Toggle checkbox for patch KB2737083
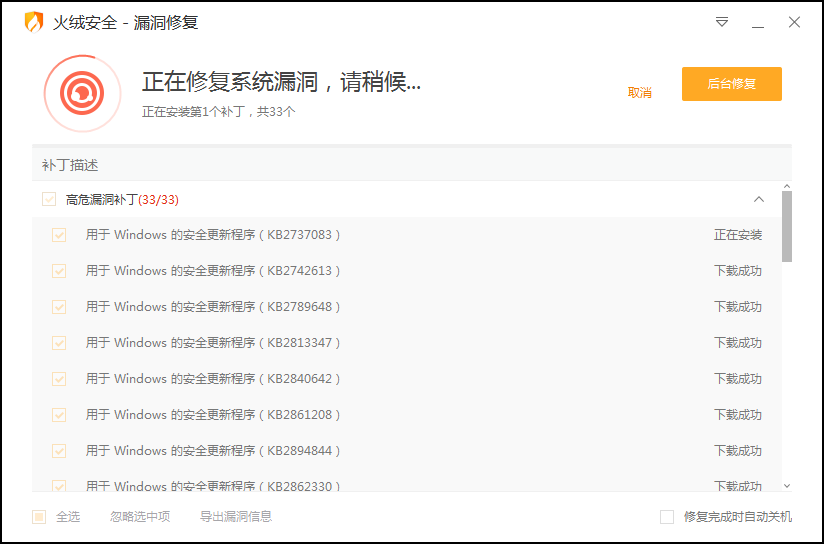Viewport: 824px width, 544px height. (x=59, y=235)
